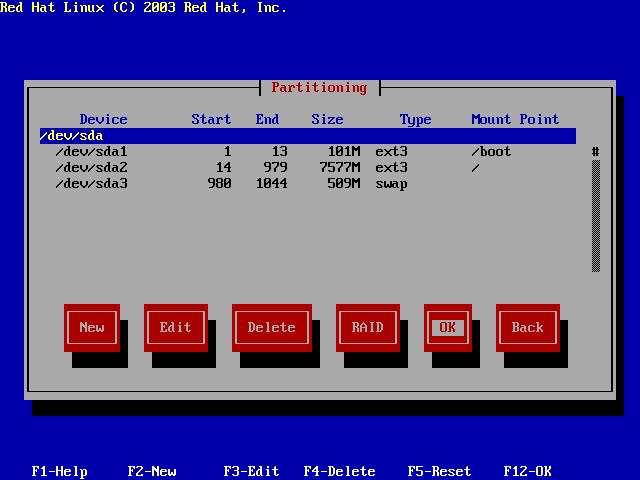Confirm partitioning with OK button

tap(447, 327)
